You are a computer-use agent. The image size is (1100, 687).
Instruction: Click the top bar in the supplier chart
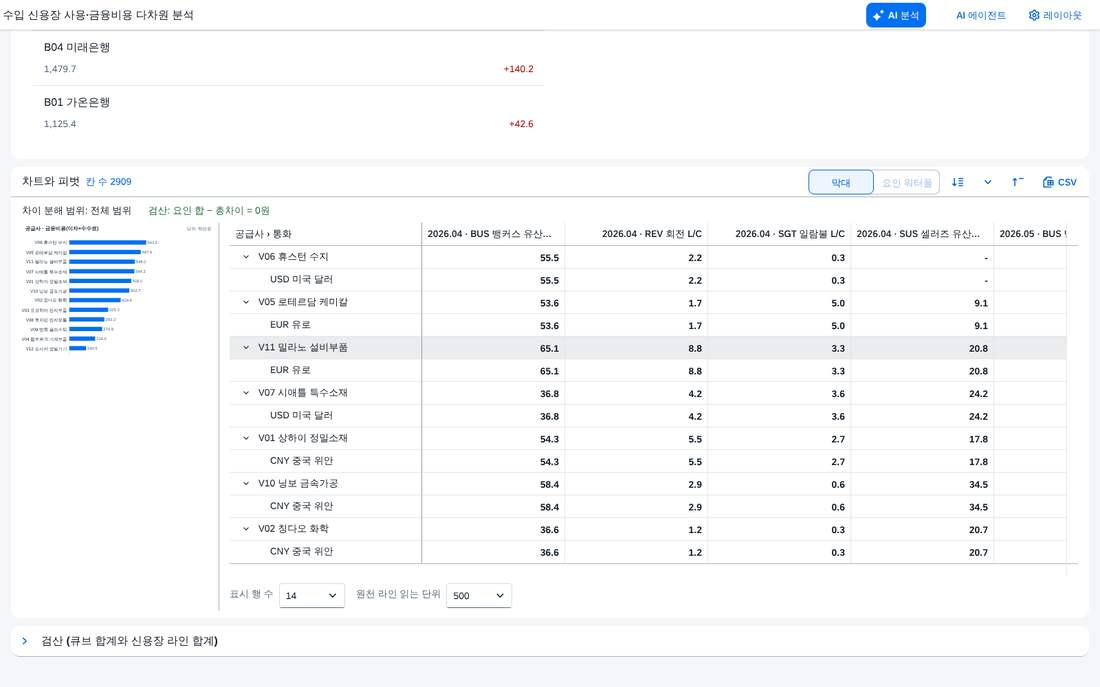click(107, 242)
